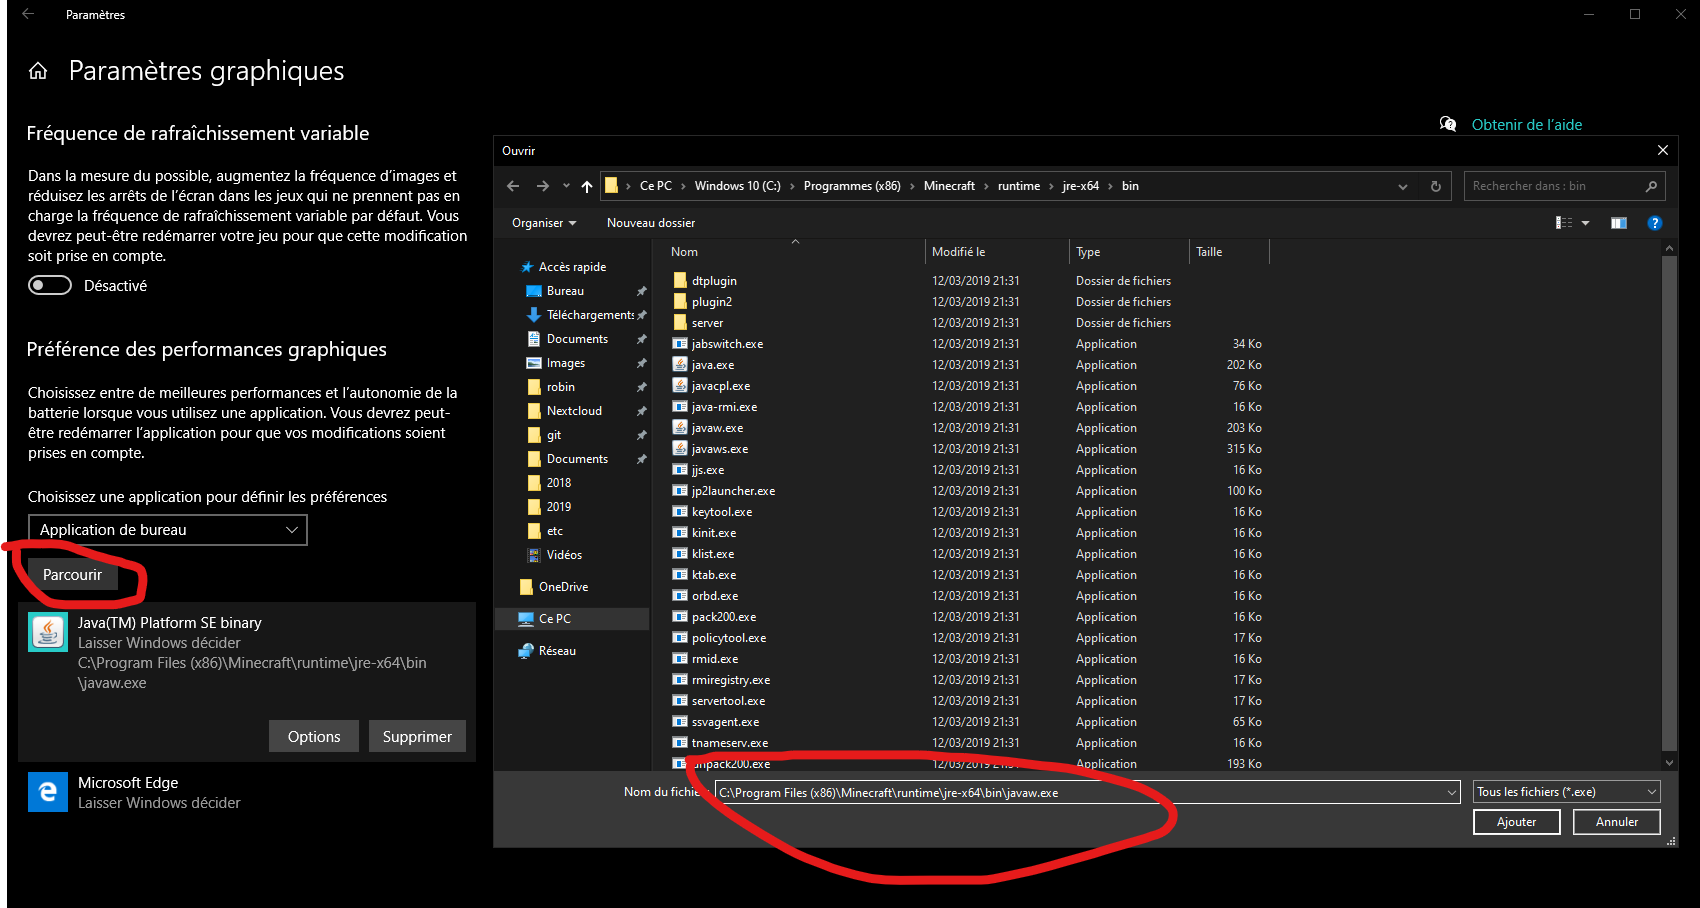
Task: Click the file name input field
Action: [x=1080, y=793]
